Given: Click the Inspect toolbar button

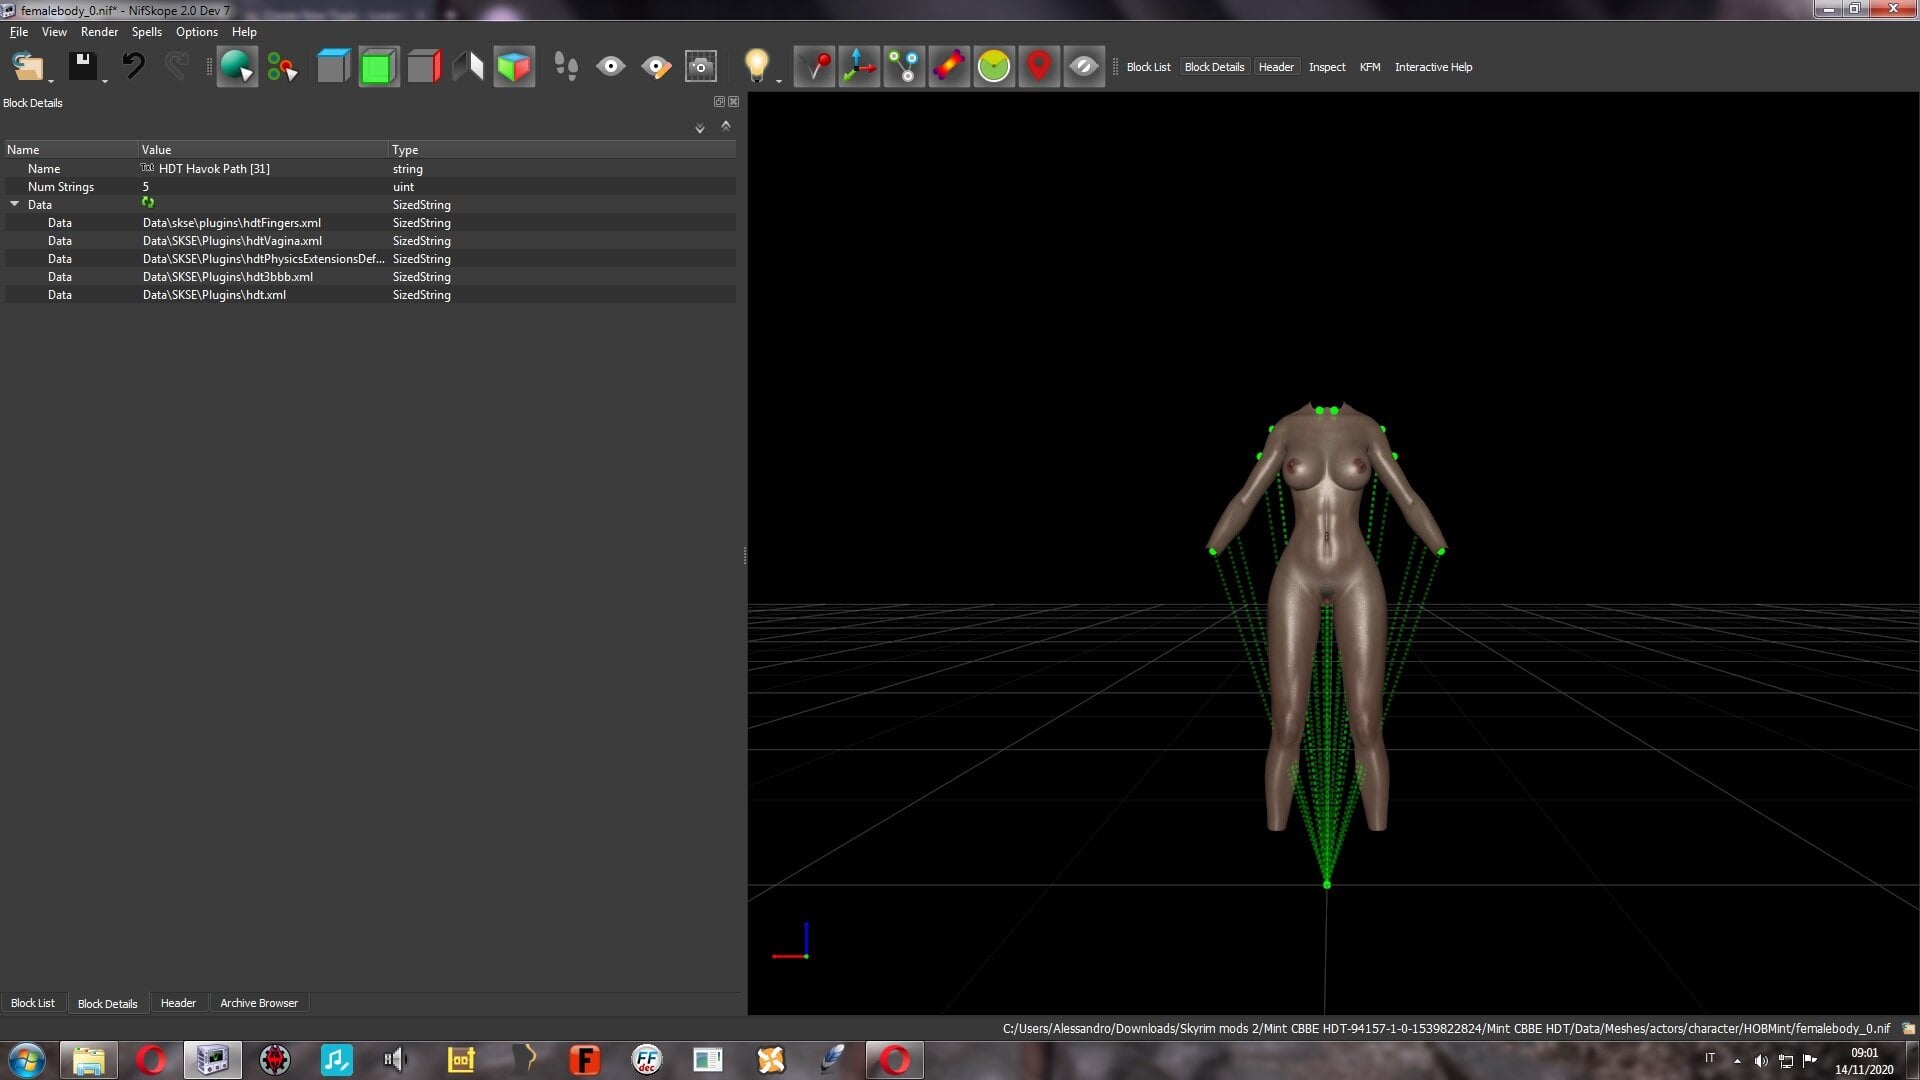Looking at the screenshot, I should click(x=1327, y=67).
